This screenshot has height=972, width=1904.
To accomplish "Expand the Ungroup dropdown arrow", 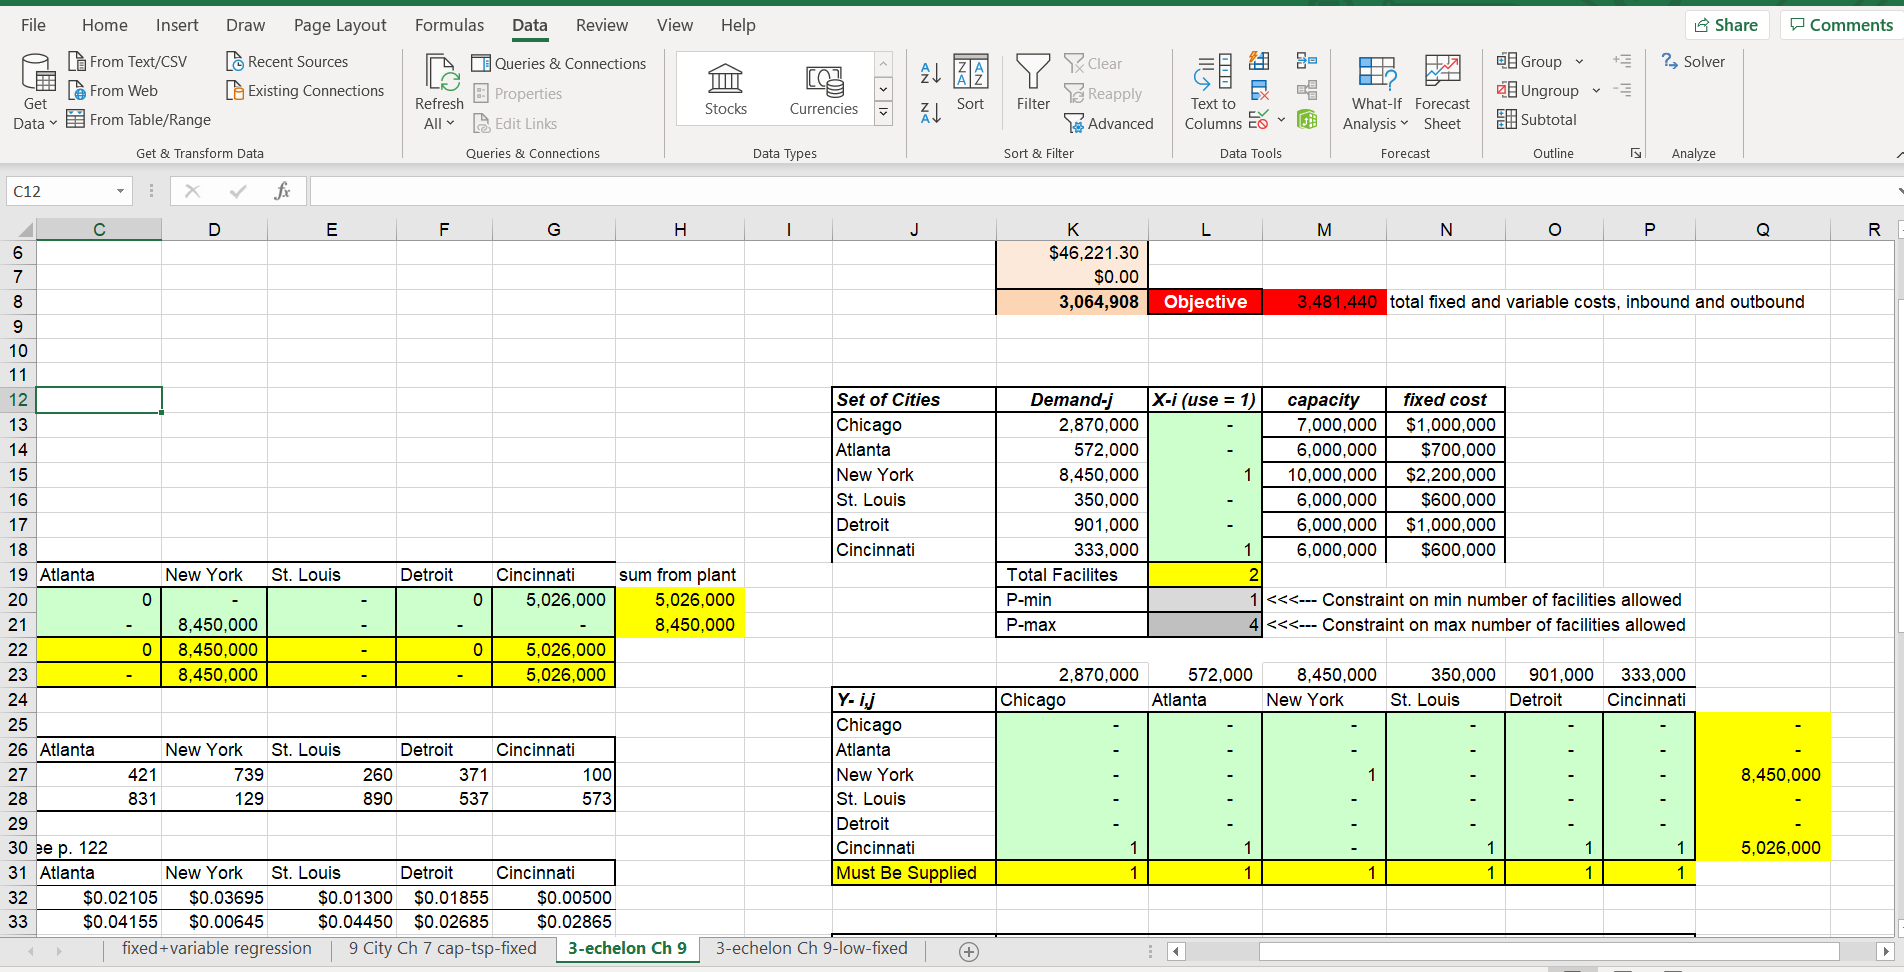I will click(1596, 91).
